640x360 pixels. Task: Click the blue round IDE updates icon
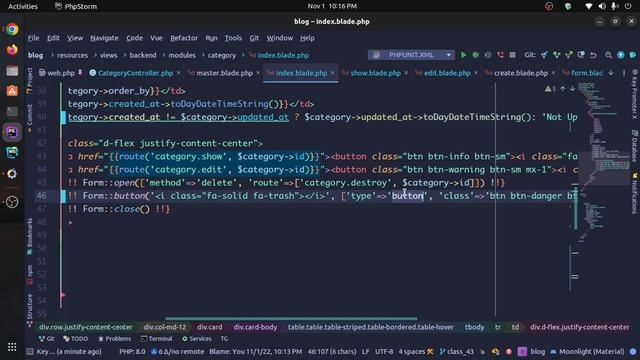click(621, 55)
